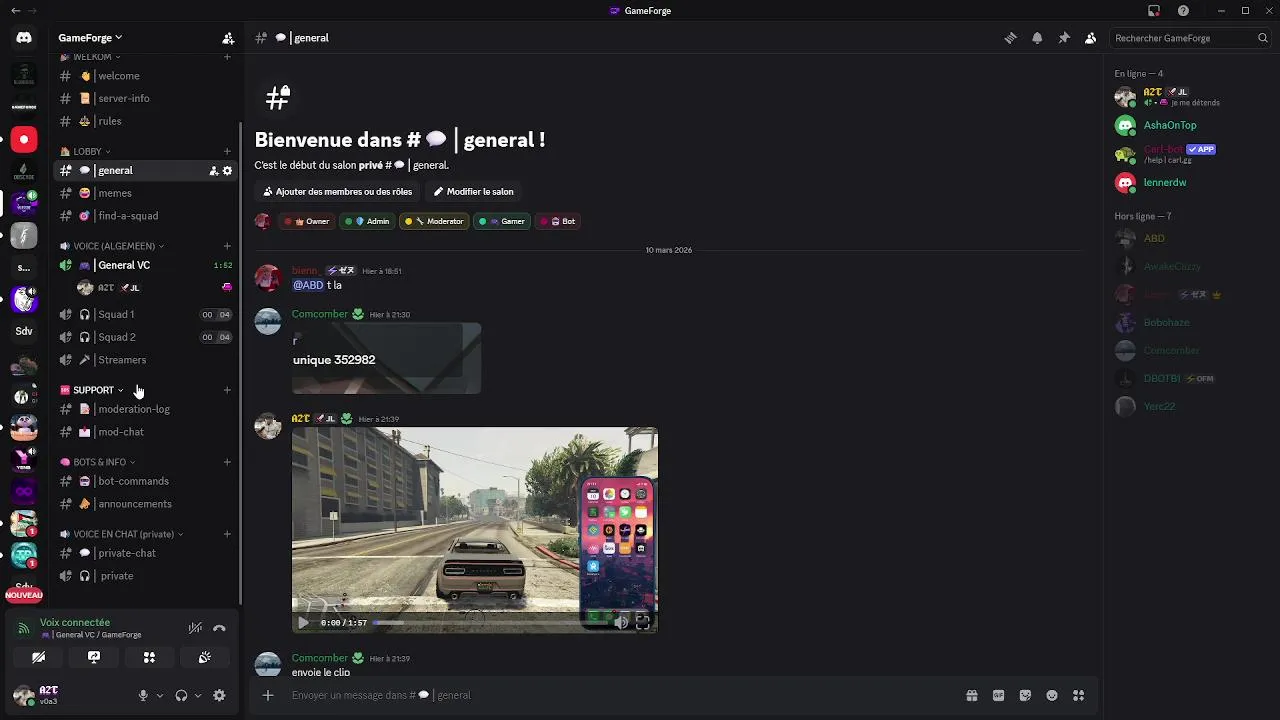Click Modifier le salon button

474,191
